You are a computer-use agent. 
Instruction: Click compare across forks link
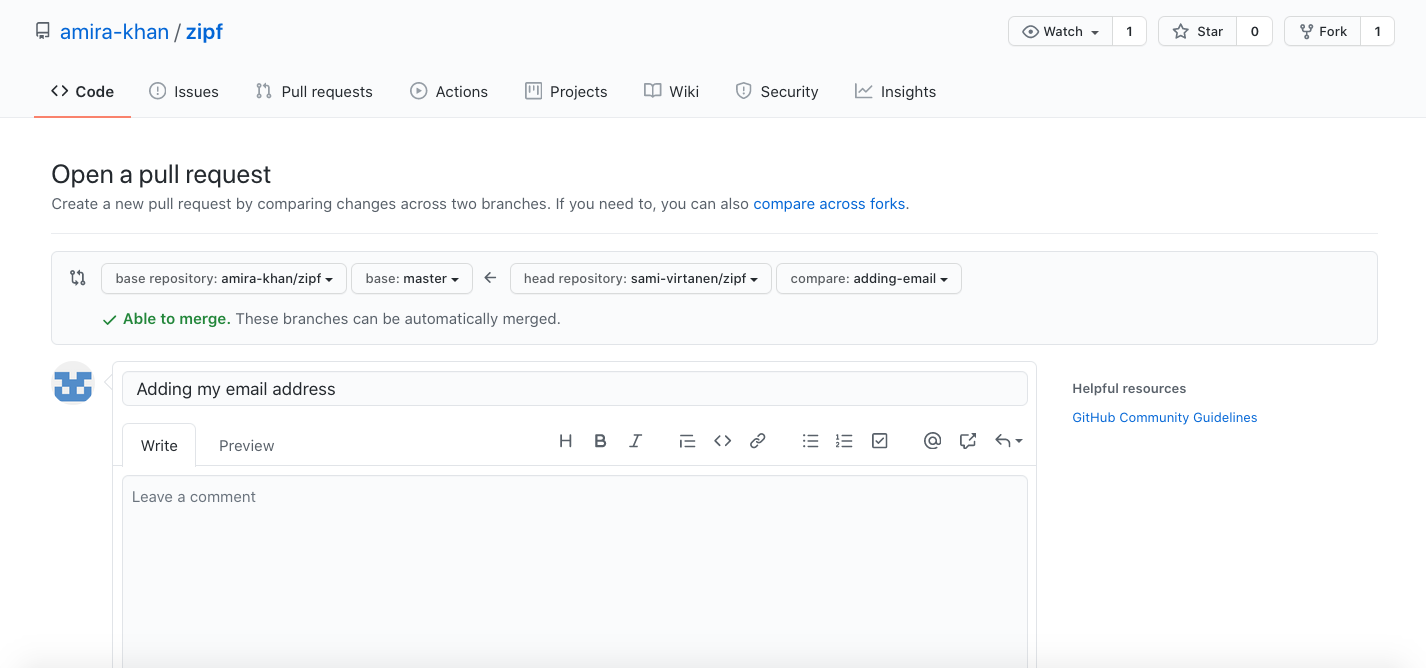click(x=829, y=203)
